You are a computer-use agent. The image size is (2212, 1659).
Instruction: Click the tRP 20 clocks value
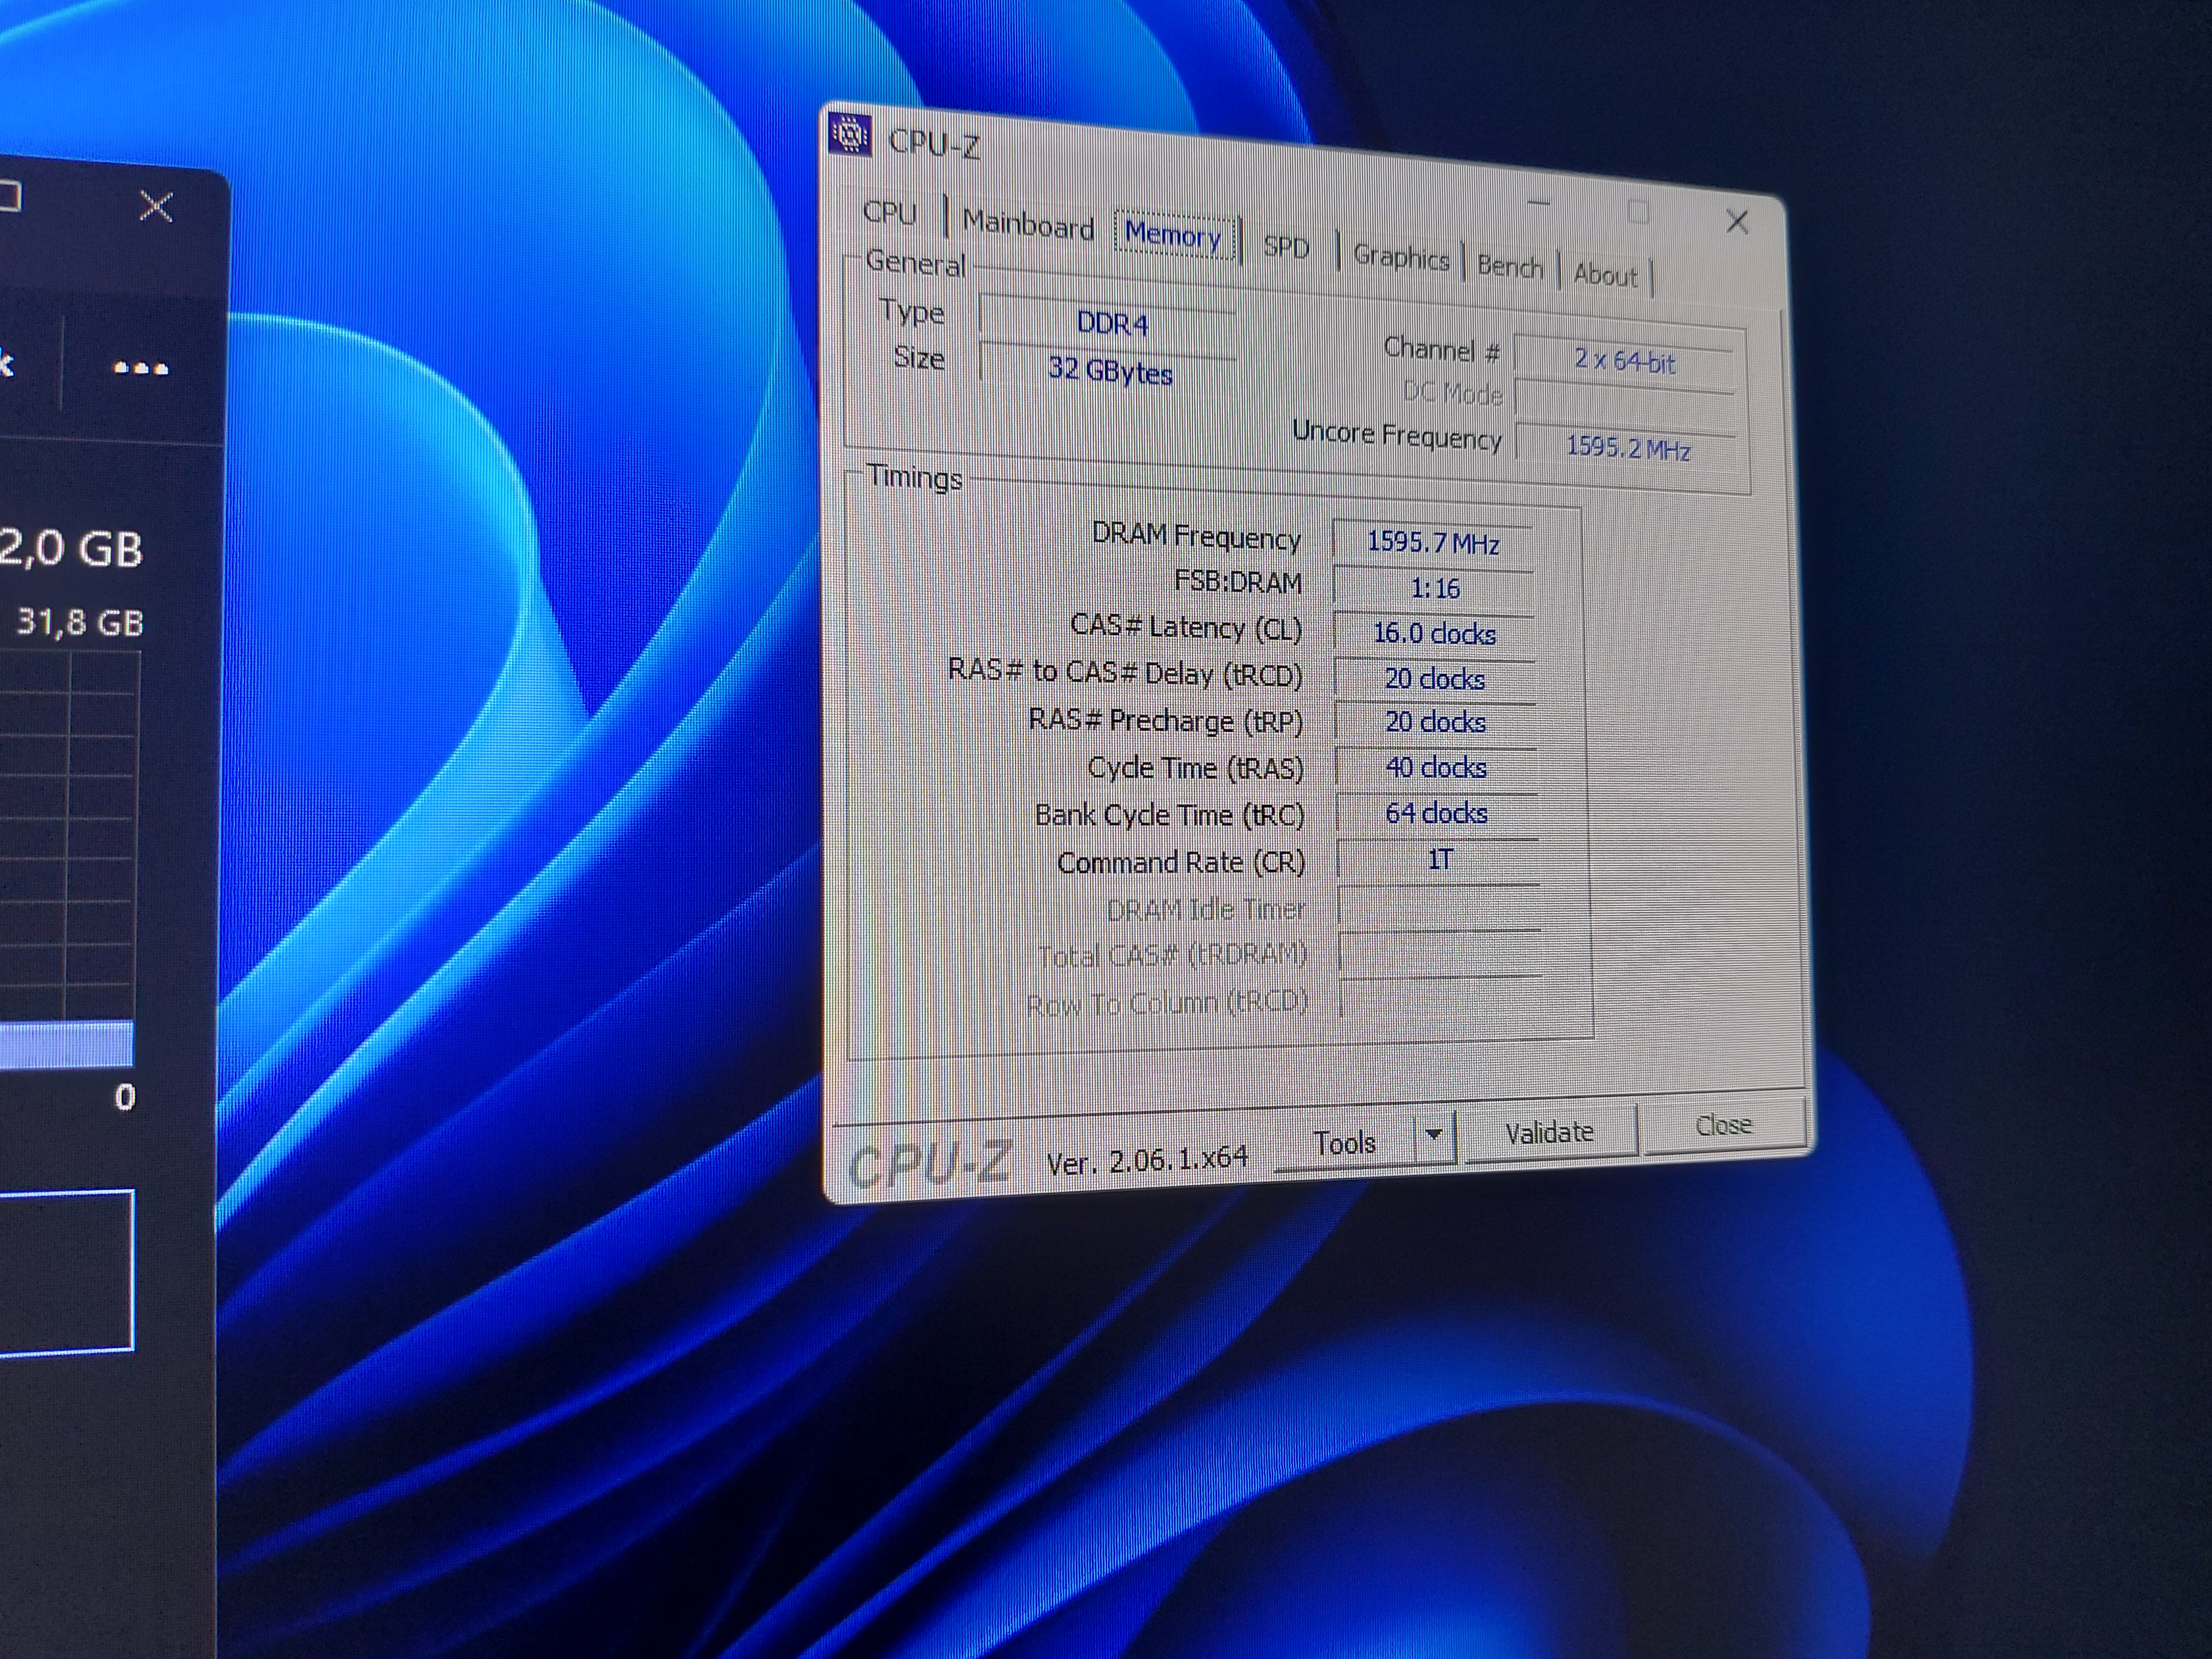[1436, 722]
